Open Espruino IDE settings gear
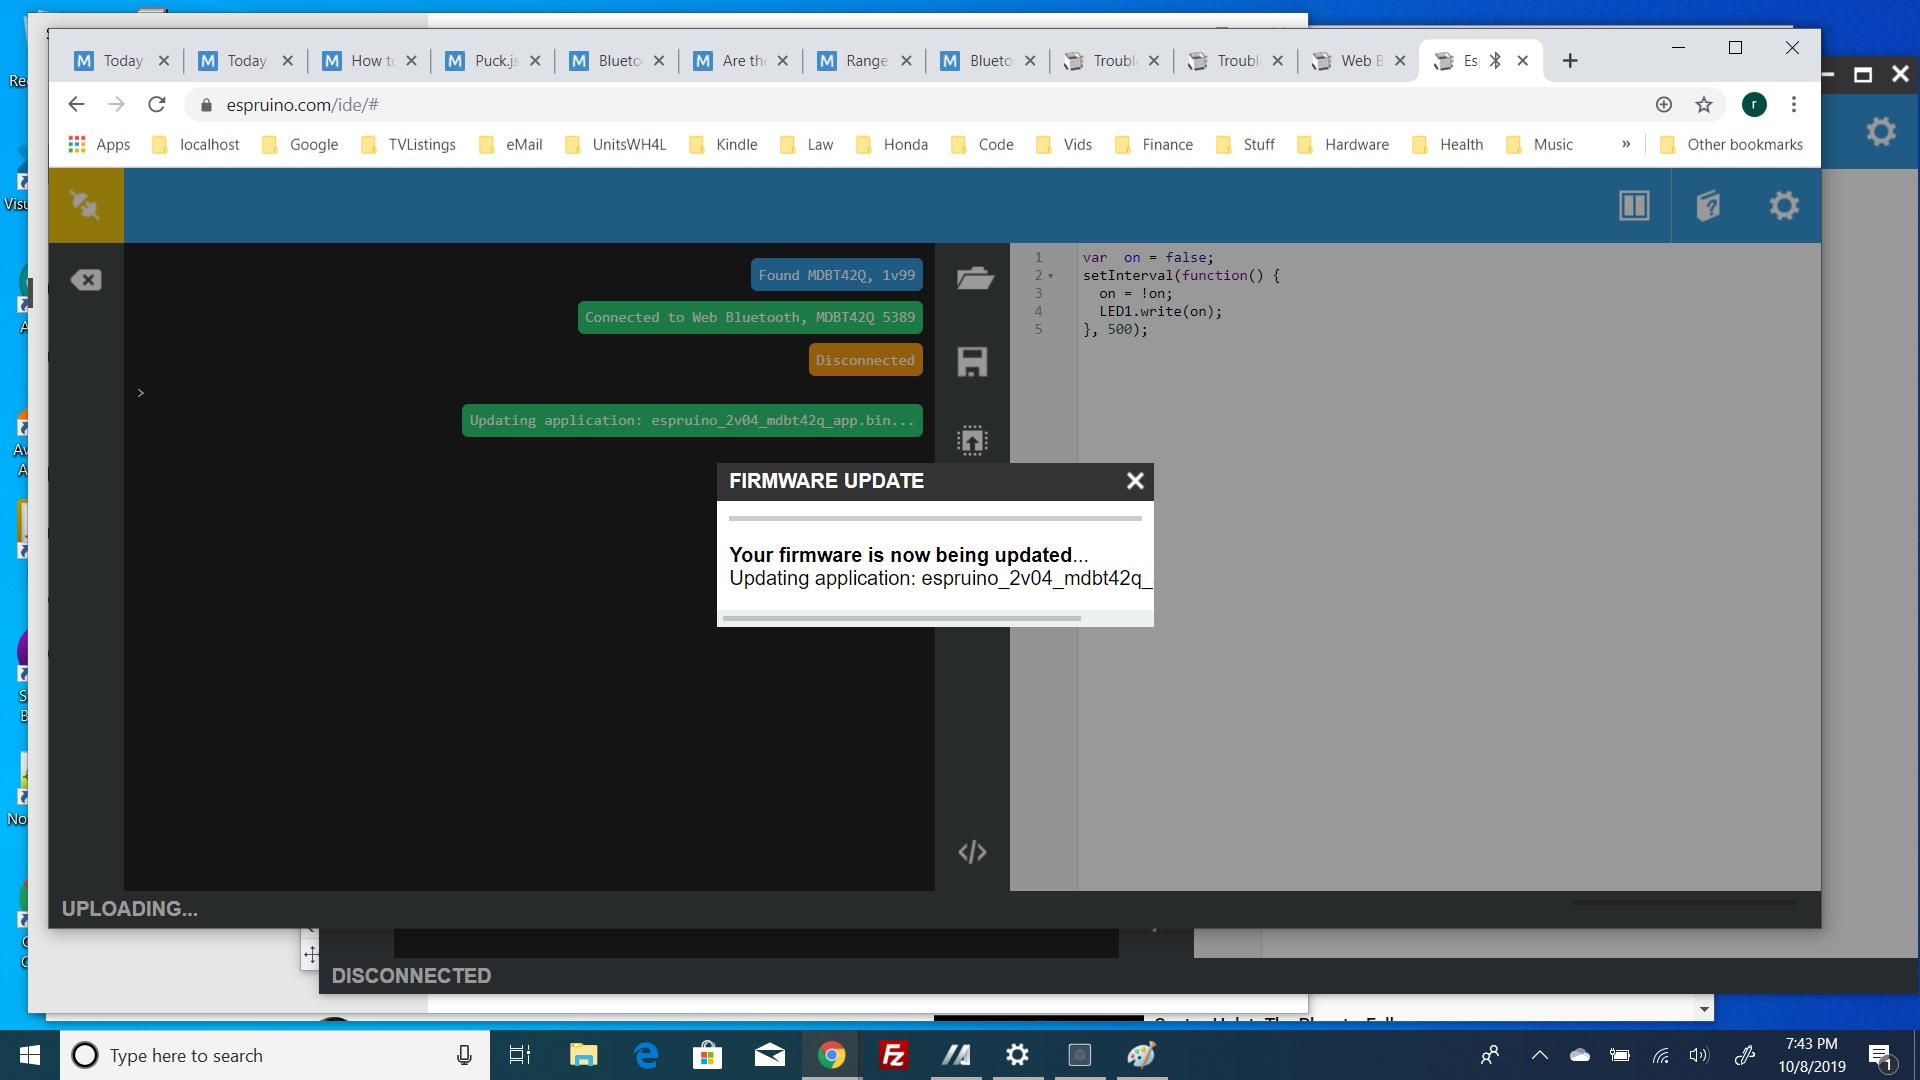 [1783, 205]
